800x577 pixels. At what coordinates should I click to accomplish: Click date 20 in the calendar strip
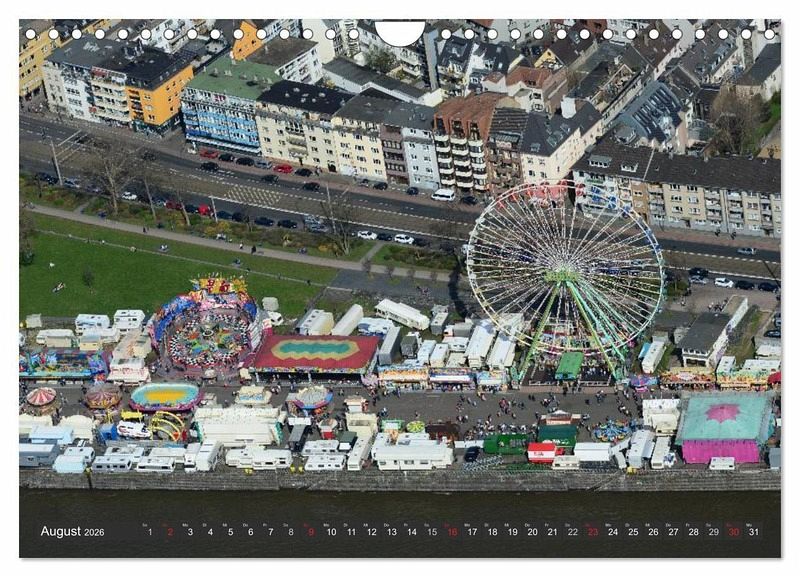[x=532, y=532]
